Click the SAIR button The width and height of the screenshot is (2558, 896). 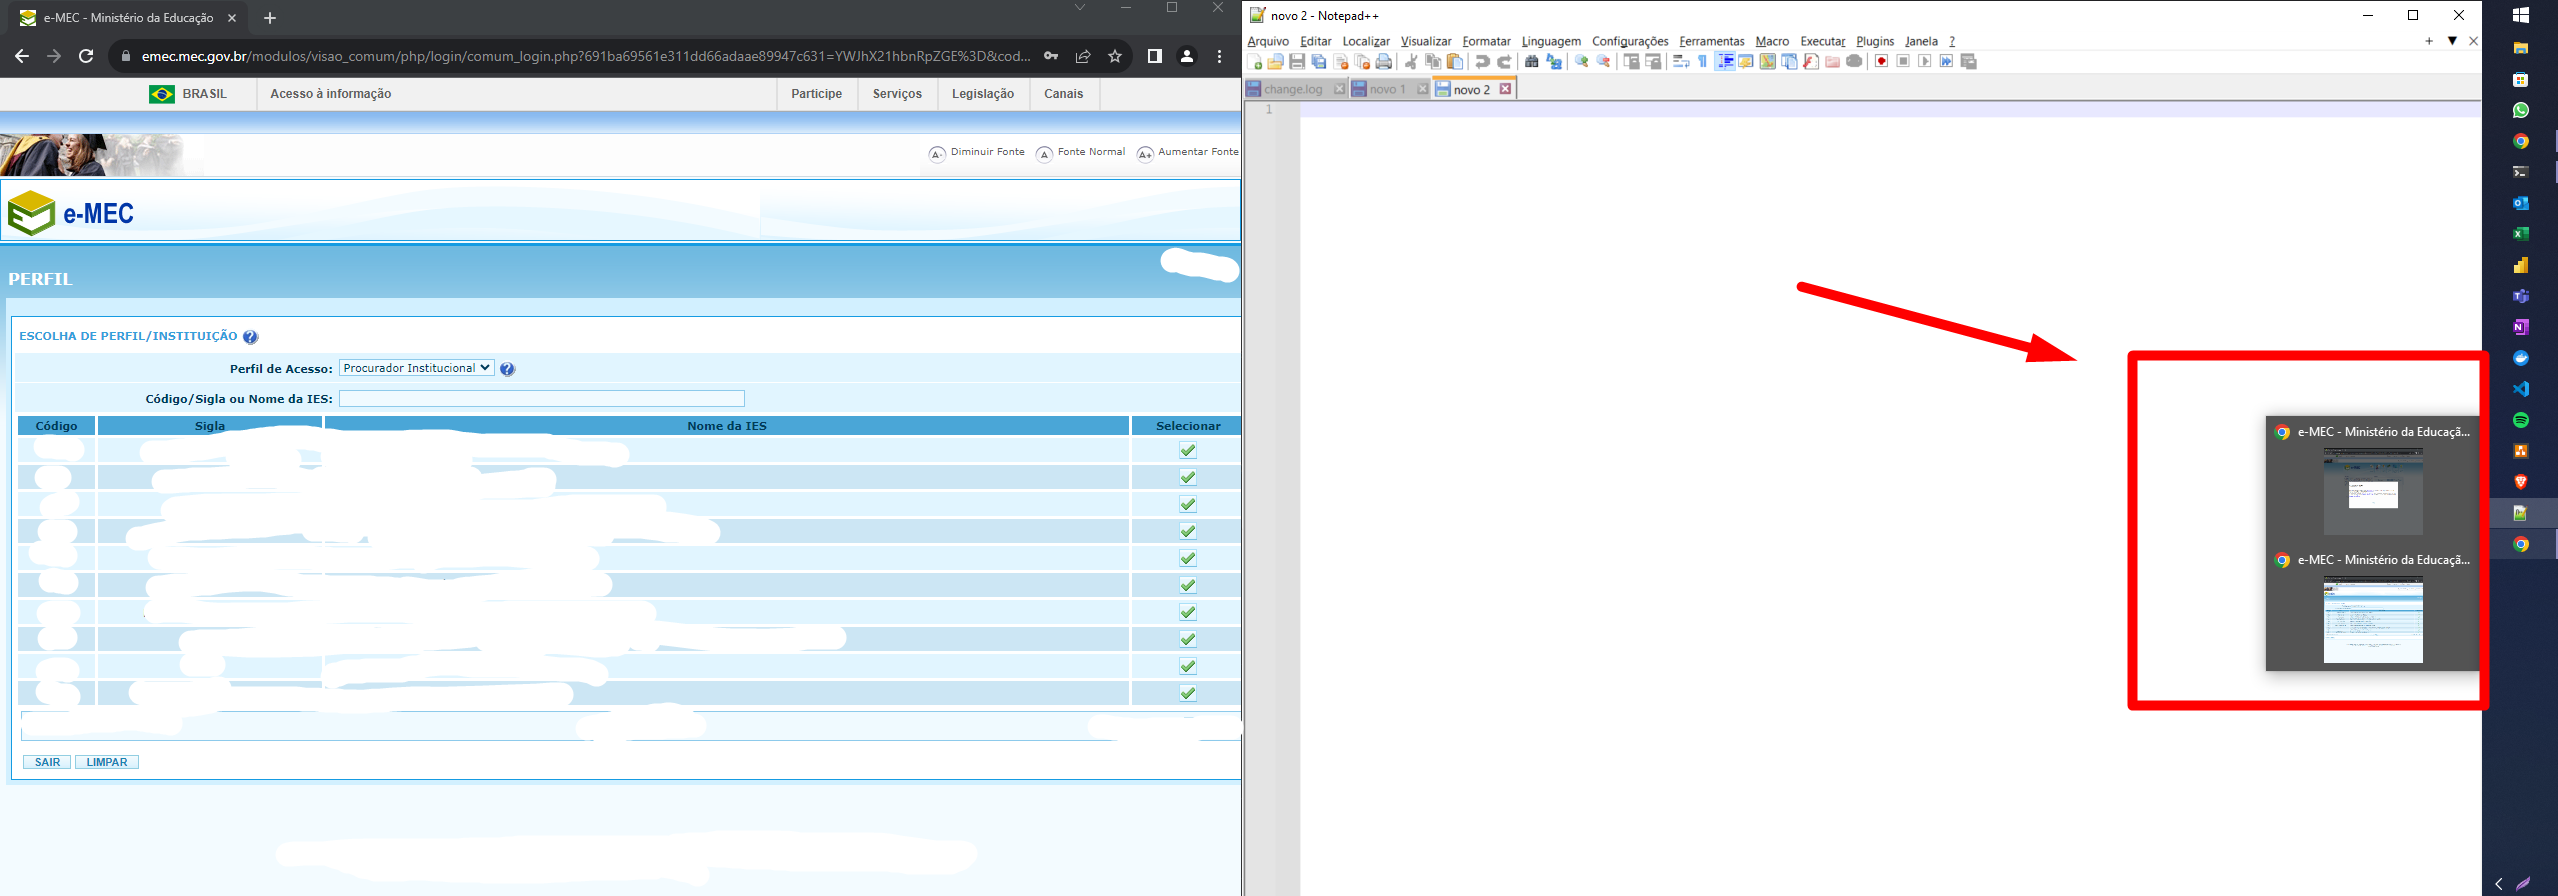click(x=47, y=762)
